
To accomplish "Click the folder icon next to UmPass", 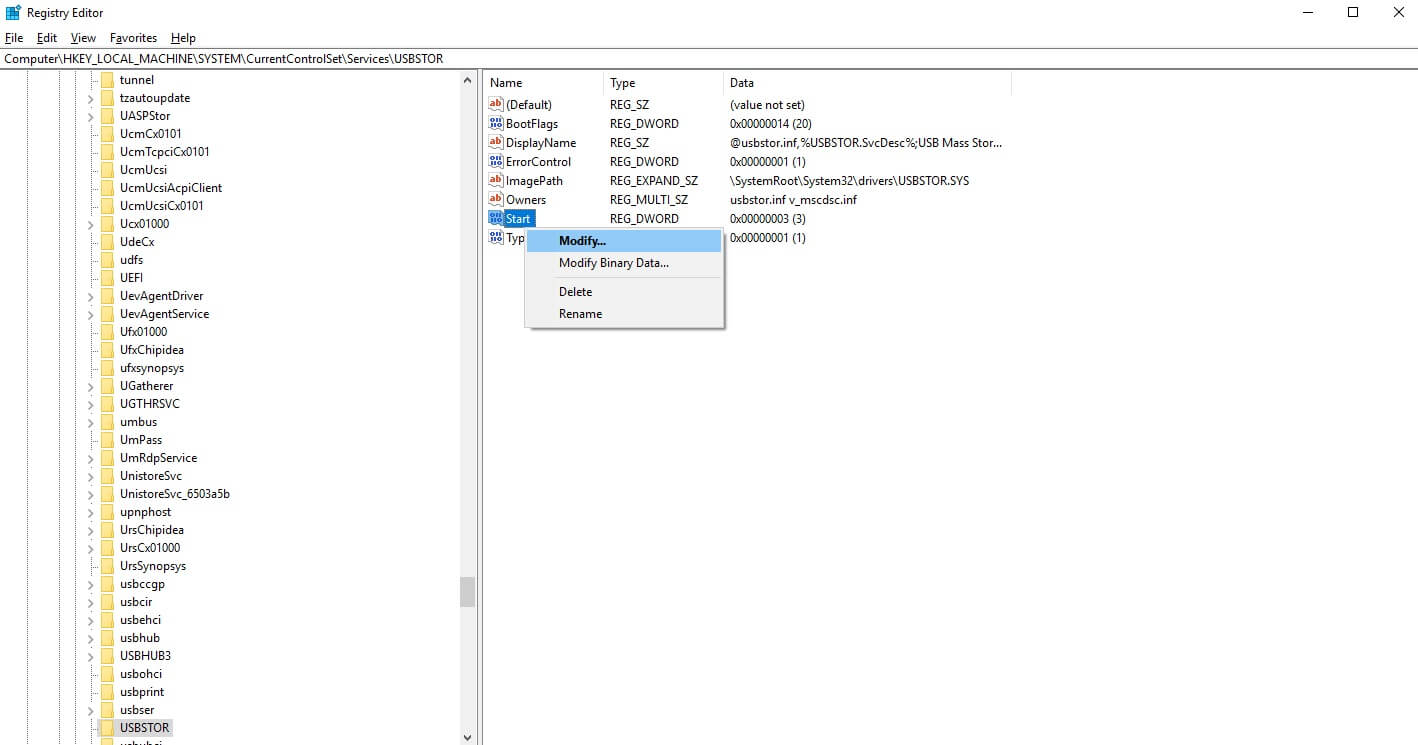I will point(107,439).
